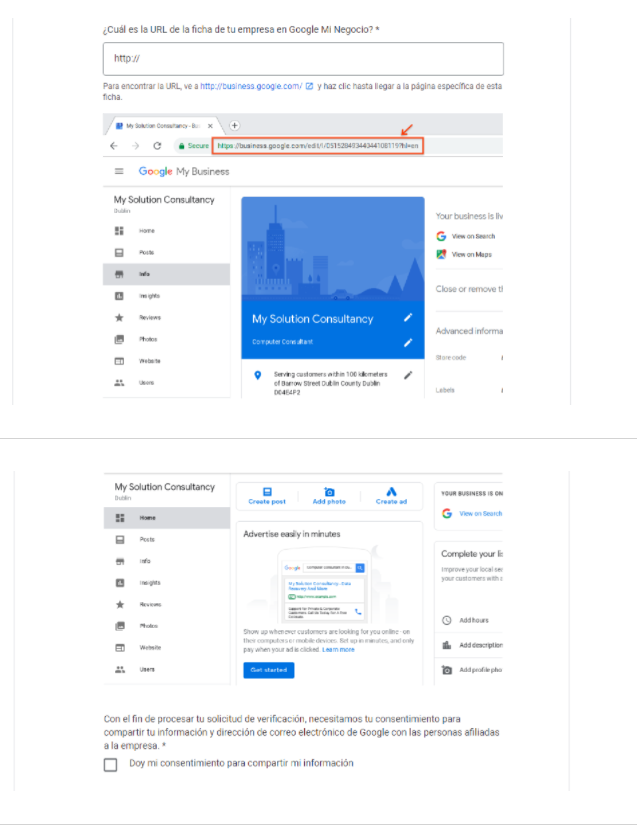Click the location pin icon by the service area

point(258,375)
